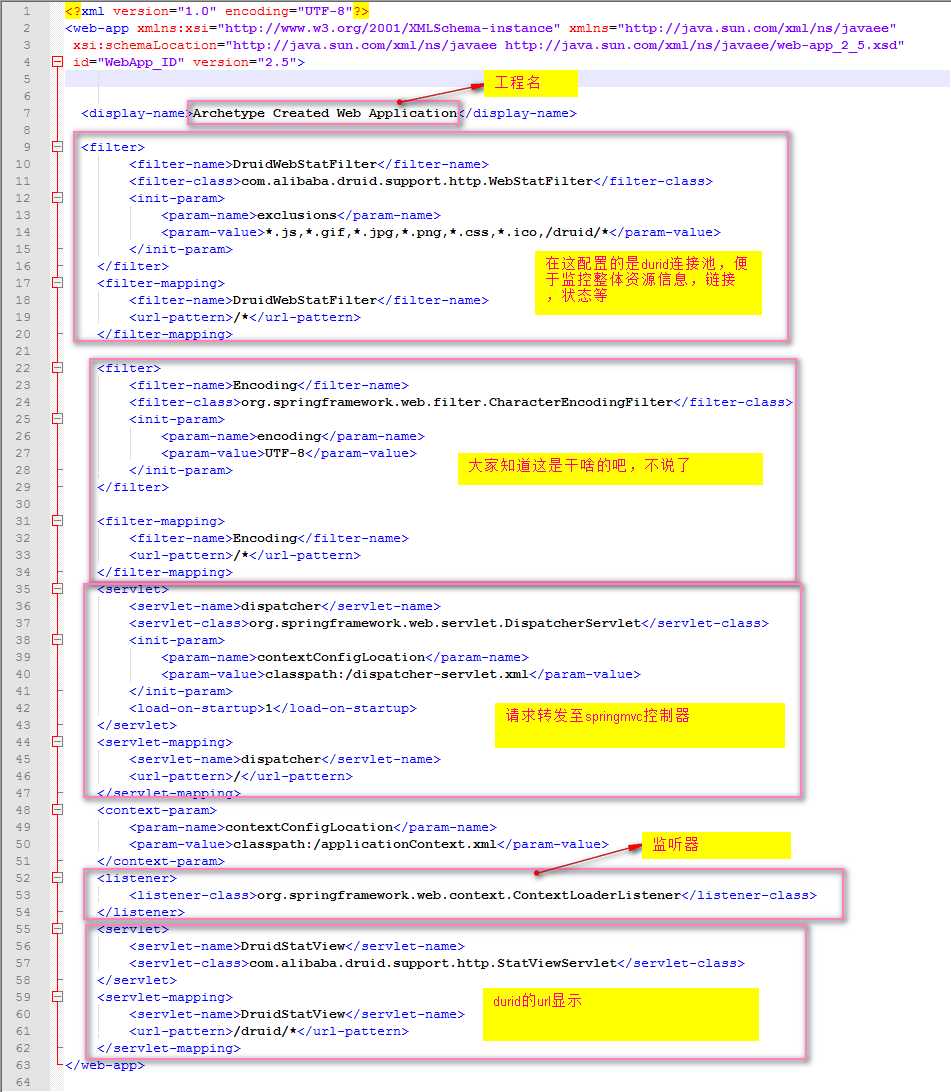Click StatViewServlet class on line 57
This screenshot has width=951, height=1092.
[432, 962]
